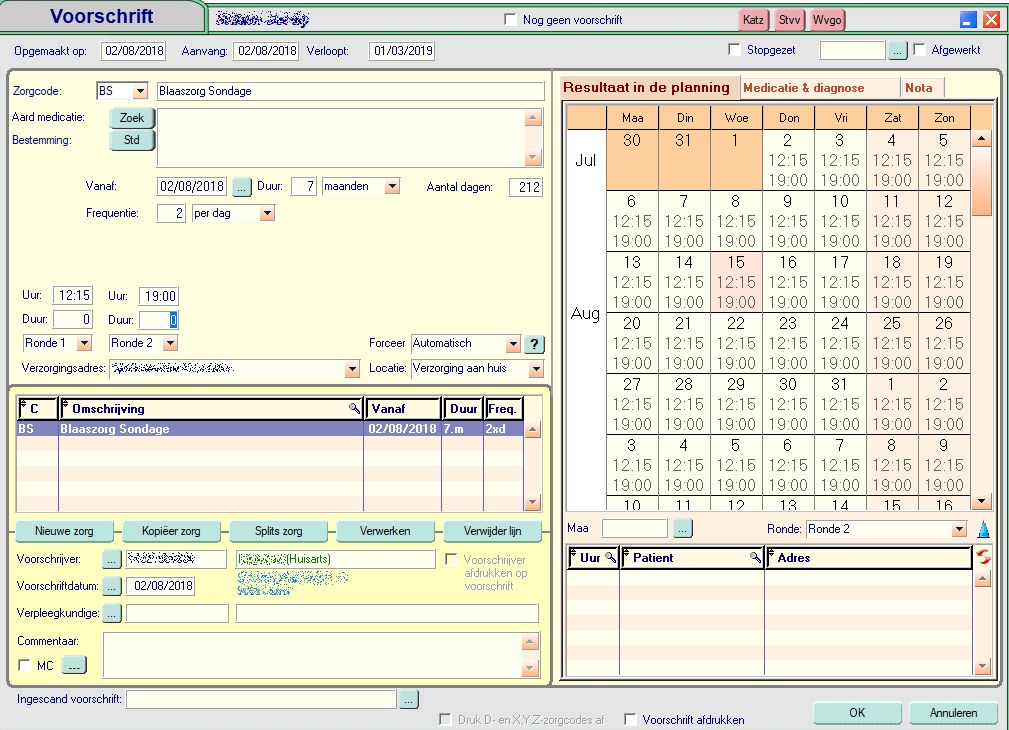Open the Voorschrijver lookup button
Screen dimensions: 1009x730
111,559
